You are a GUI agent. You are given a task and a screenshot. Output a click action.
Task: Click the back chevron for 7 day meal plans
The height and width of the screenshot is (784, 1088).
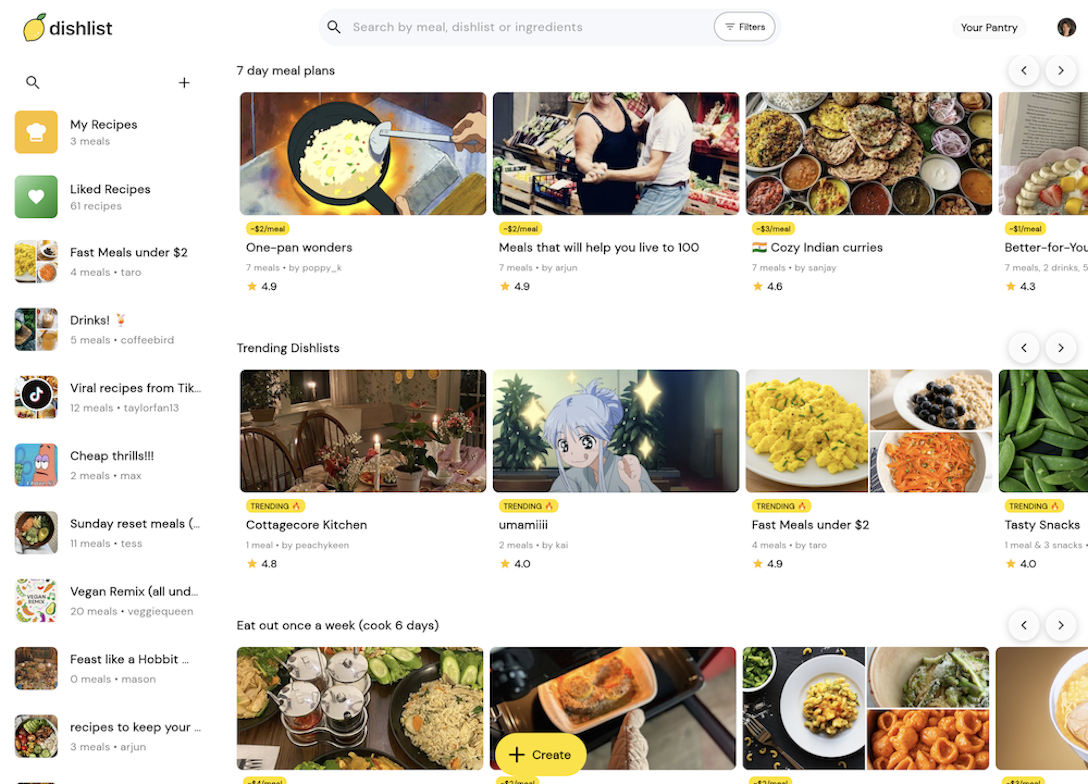click(1023, 70)
